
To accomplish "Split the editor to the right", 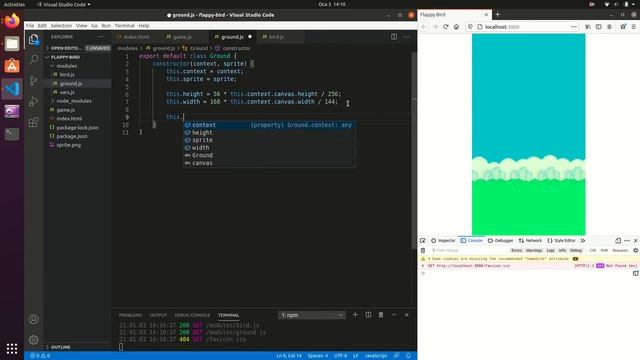I will click(x=394, y=37).
